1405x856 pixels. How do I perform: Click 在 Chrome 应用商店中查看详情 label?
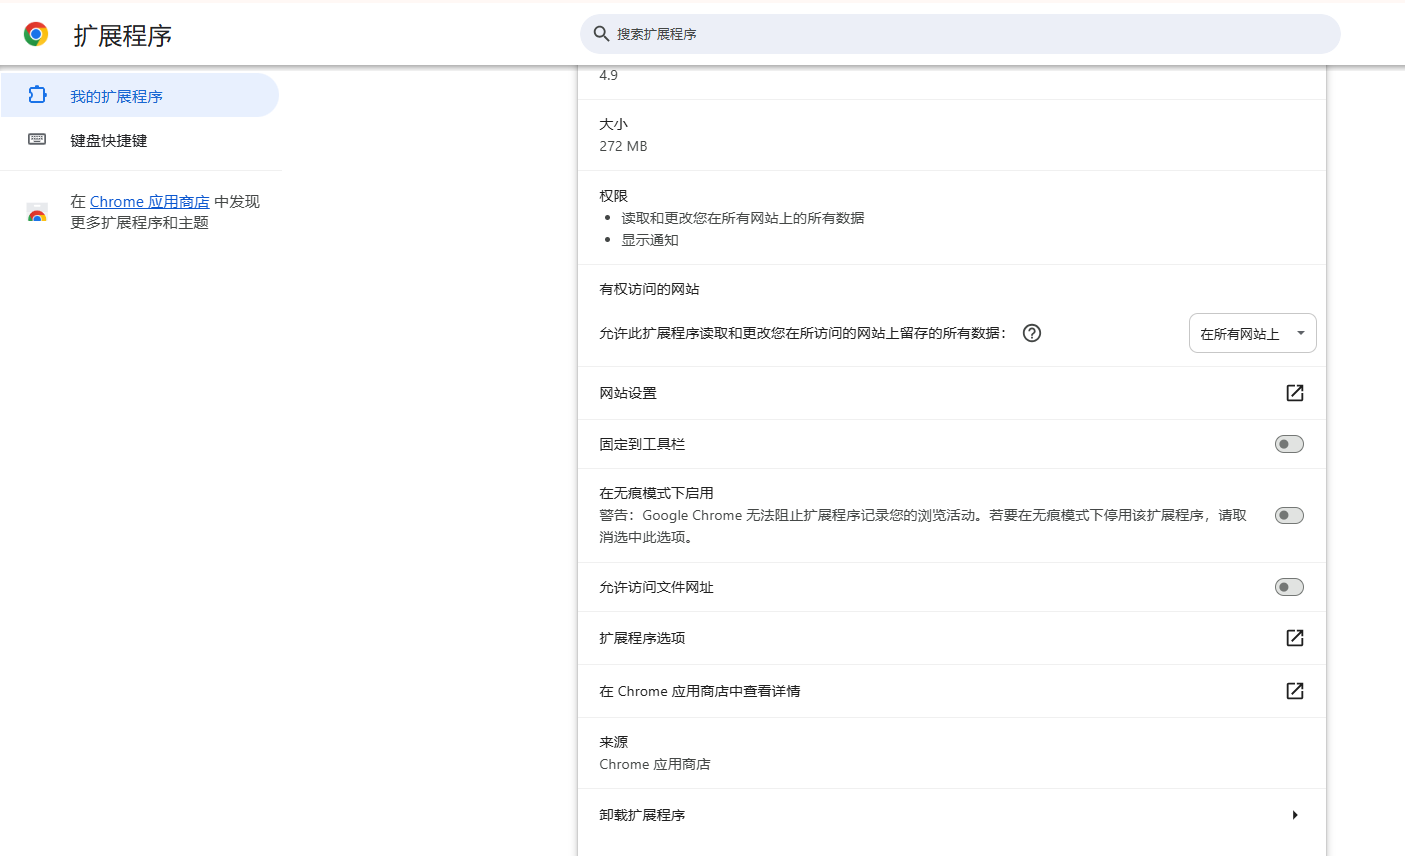(x=699, y=691)
